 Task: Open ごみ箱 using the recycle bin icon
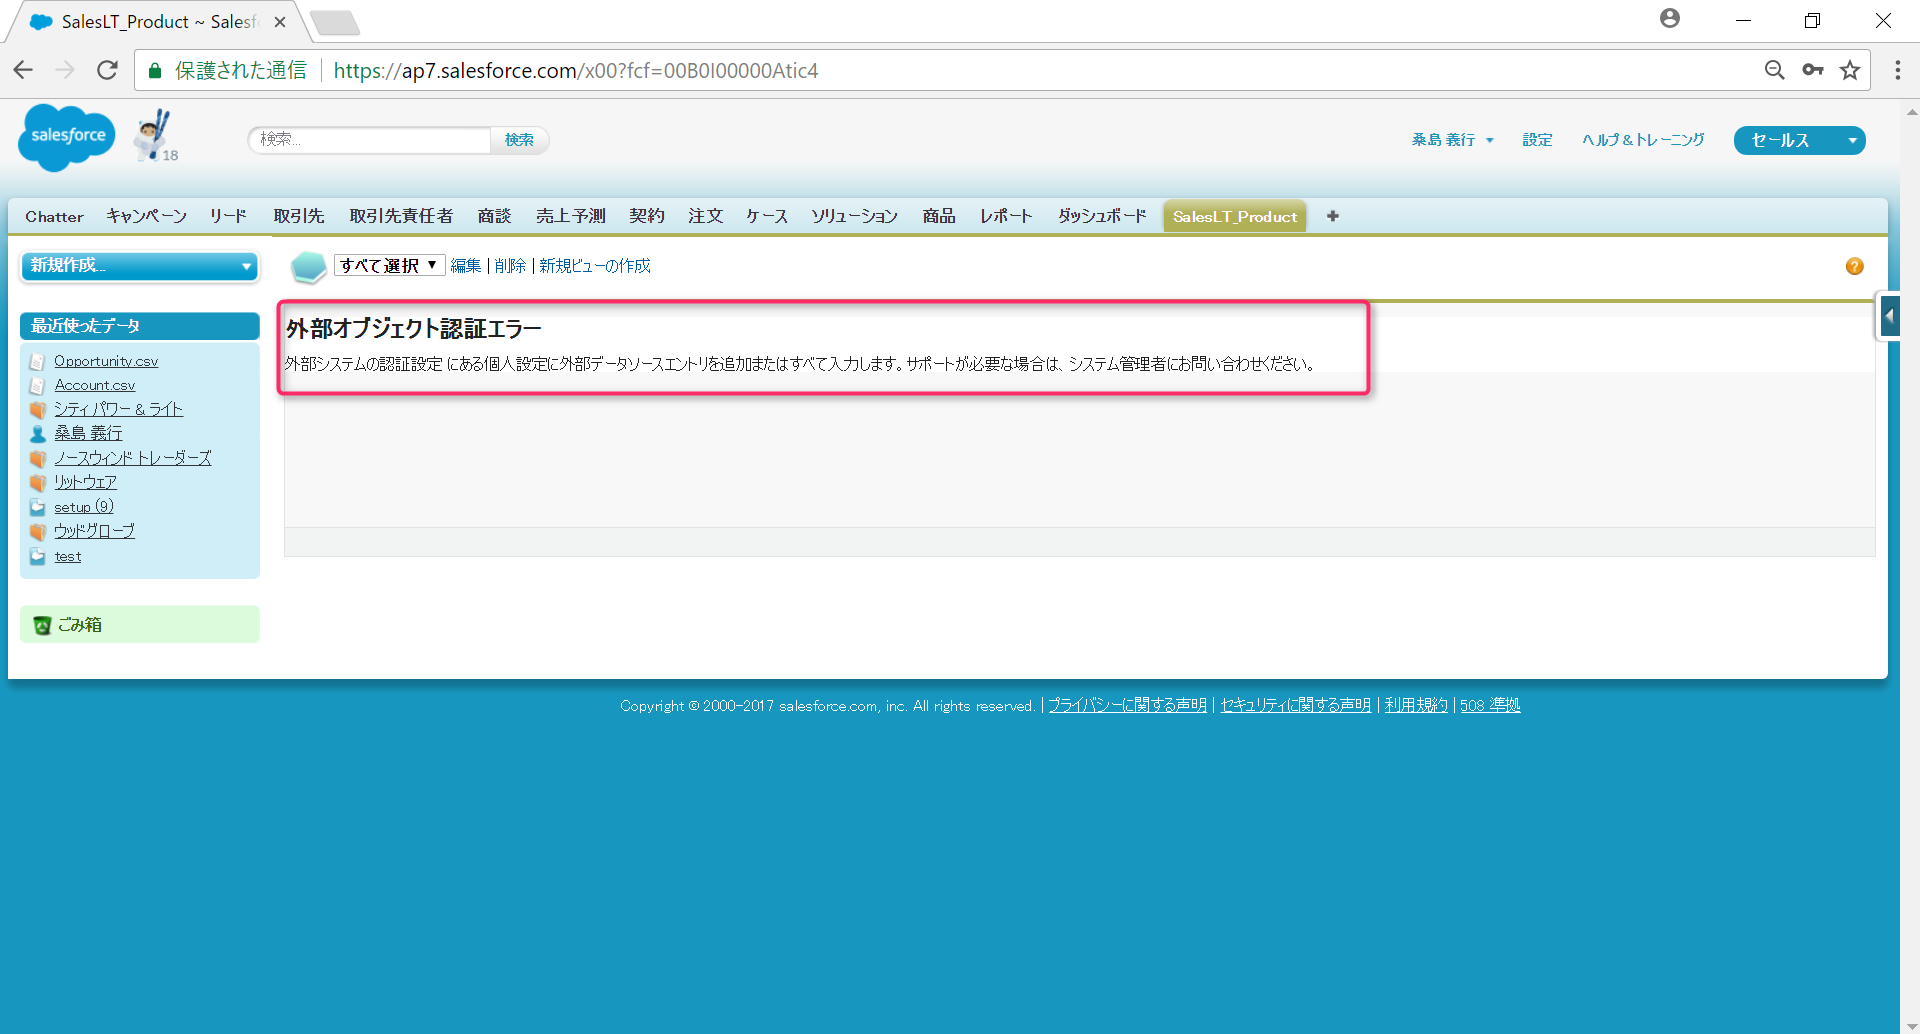[41, 623]
